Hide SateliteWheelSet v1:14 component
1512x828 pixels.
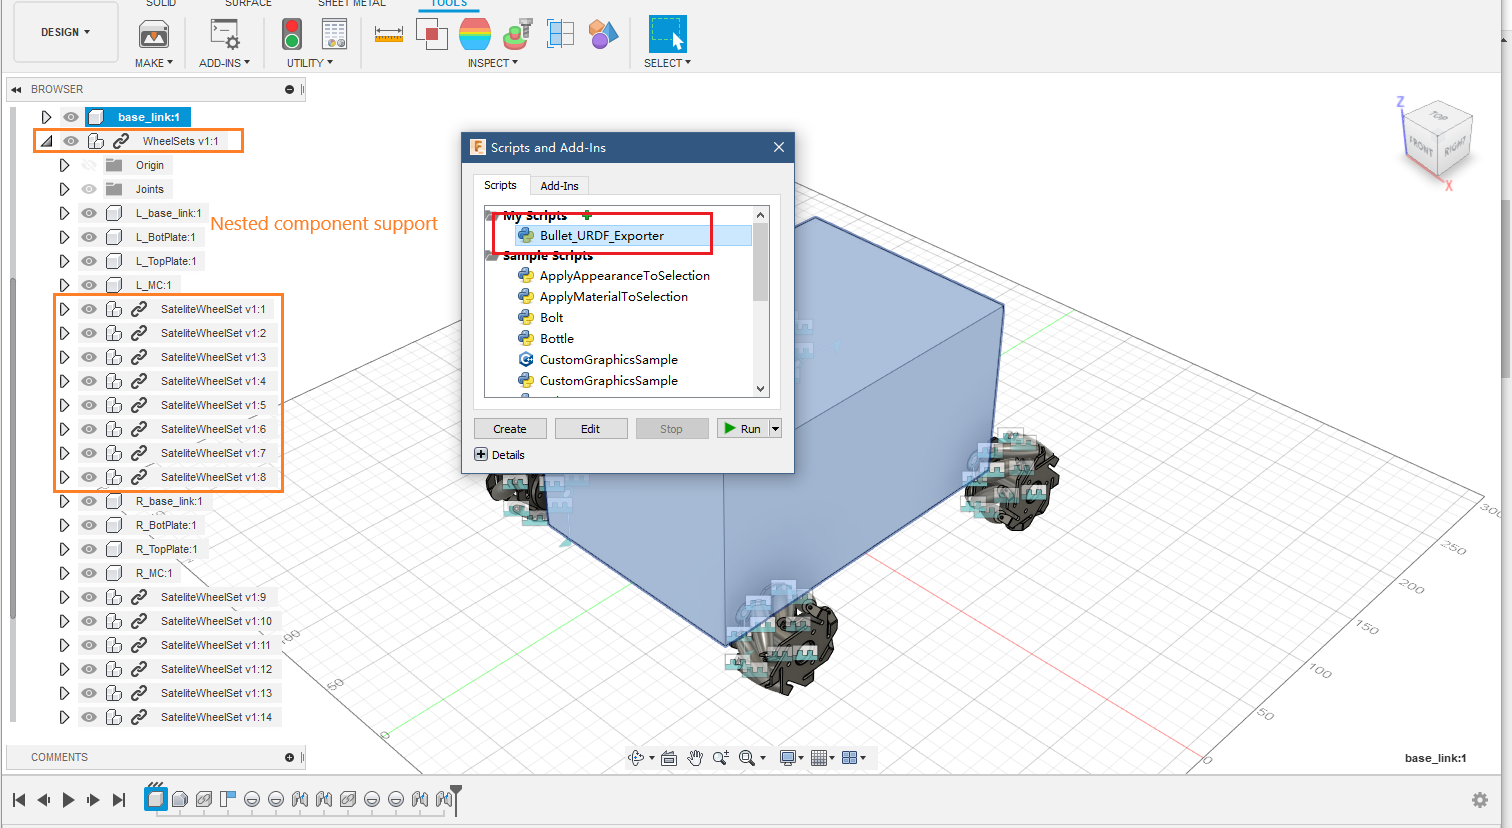[89, 717]
